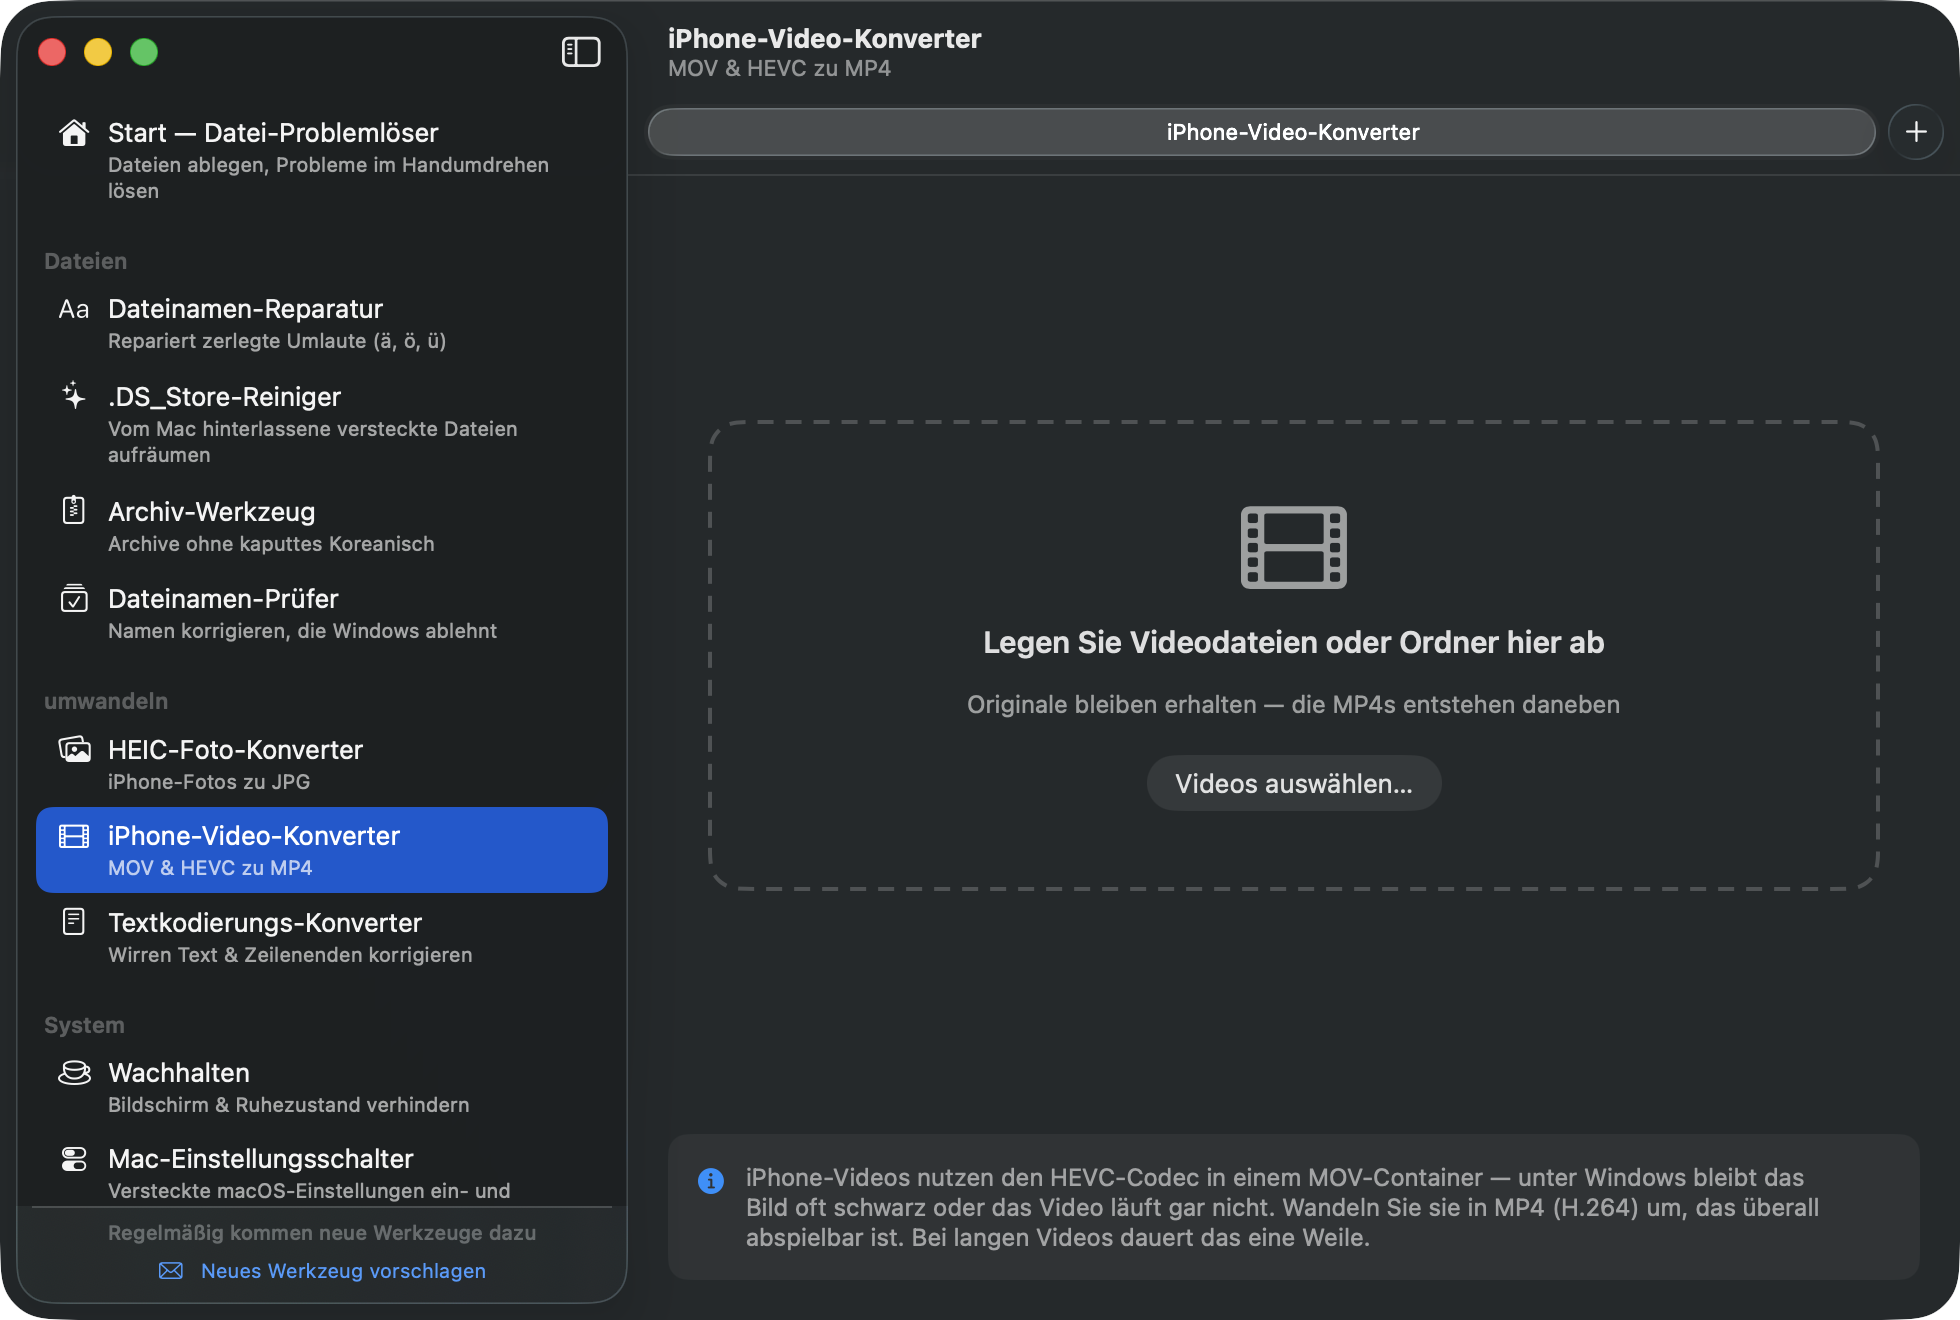Viewport: 1960px width, 1320px height.
Task: Click the window title iPhone-Video-Konverter
Action: (824, 39)
